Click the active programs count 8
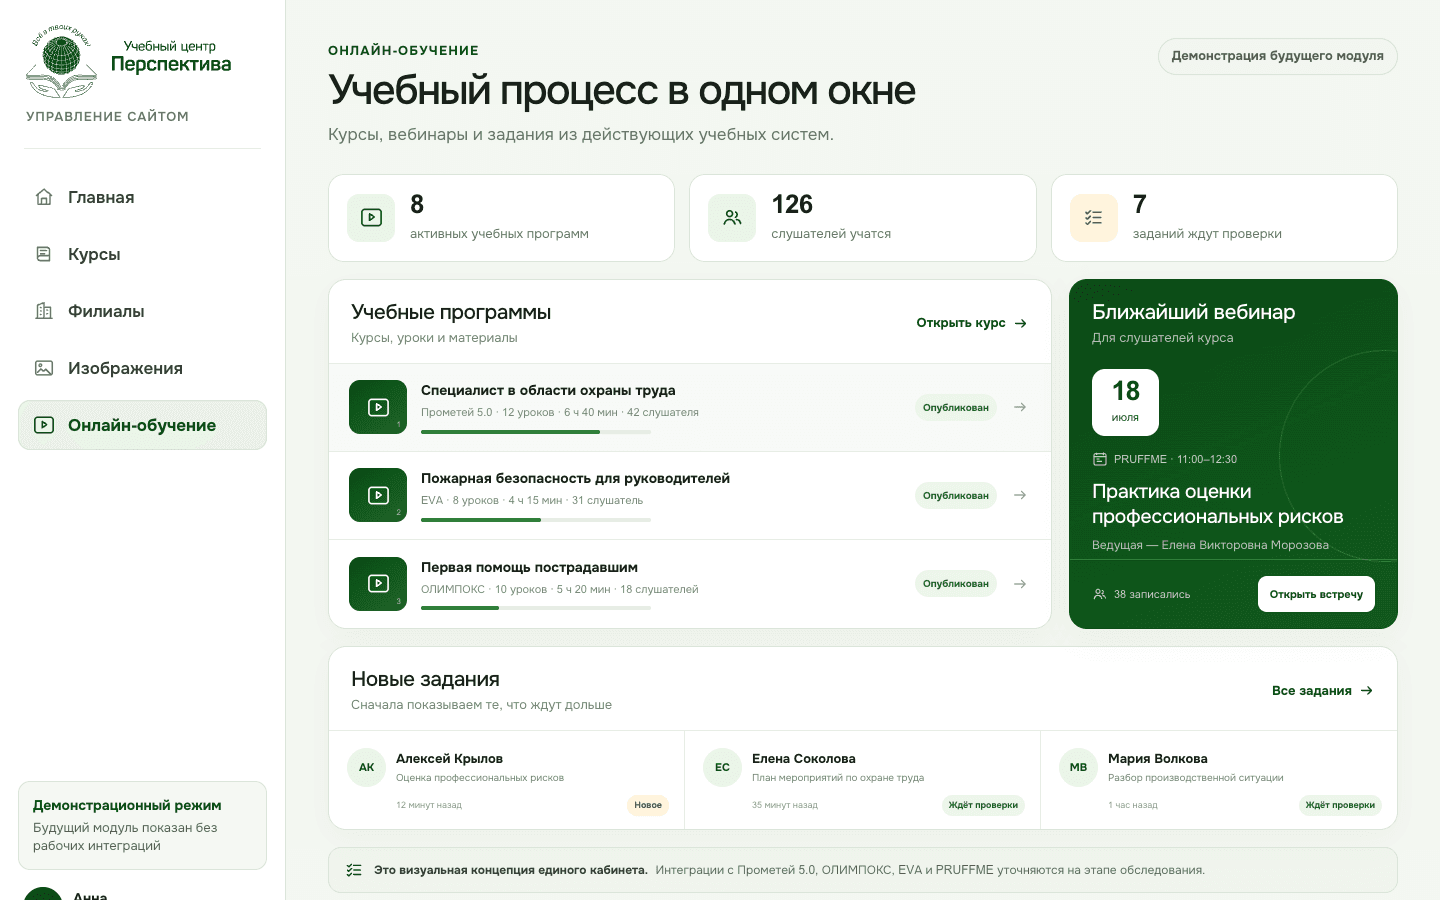Screen dimensions: 1440x900 tap(417, 204)
